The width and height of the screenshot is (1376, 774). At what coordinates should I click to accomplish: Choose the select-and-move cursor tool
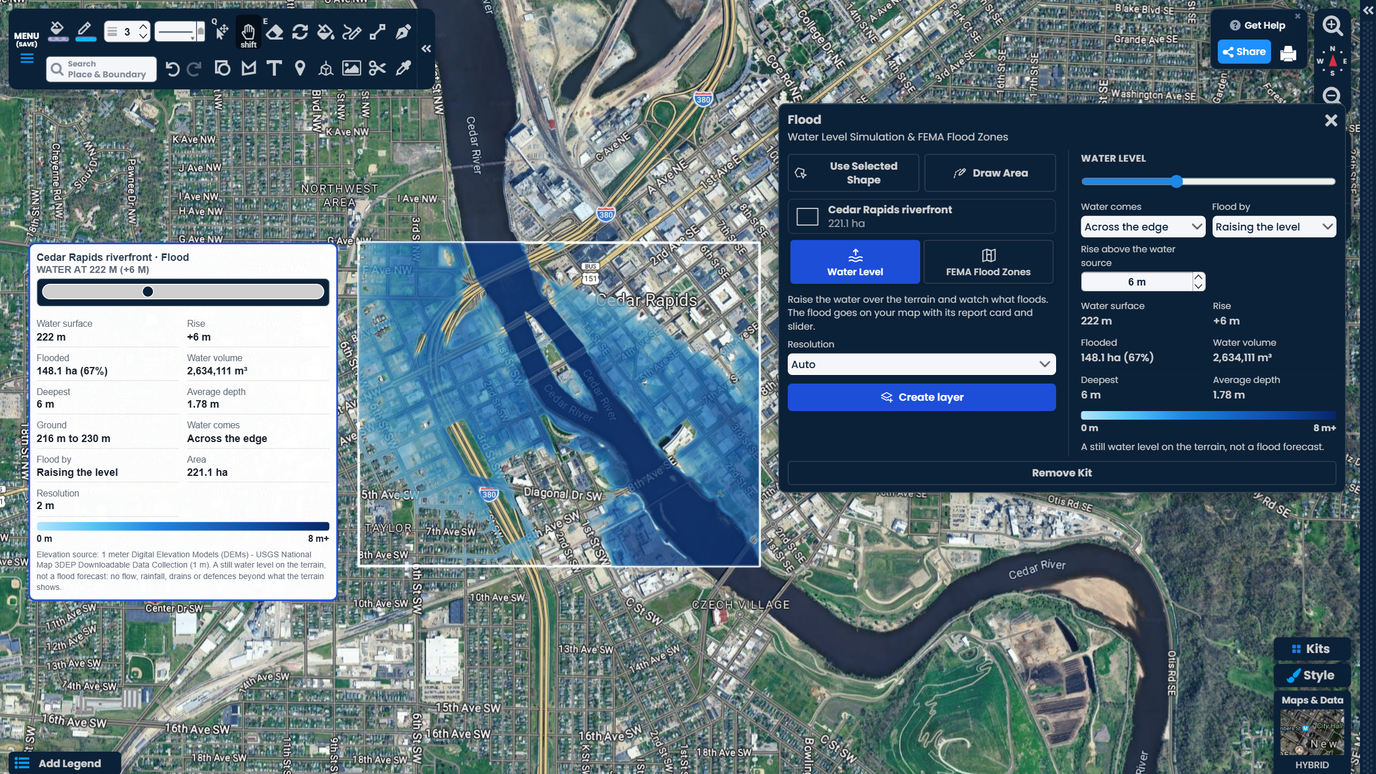pos(222,32)
